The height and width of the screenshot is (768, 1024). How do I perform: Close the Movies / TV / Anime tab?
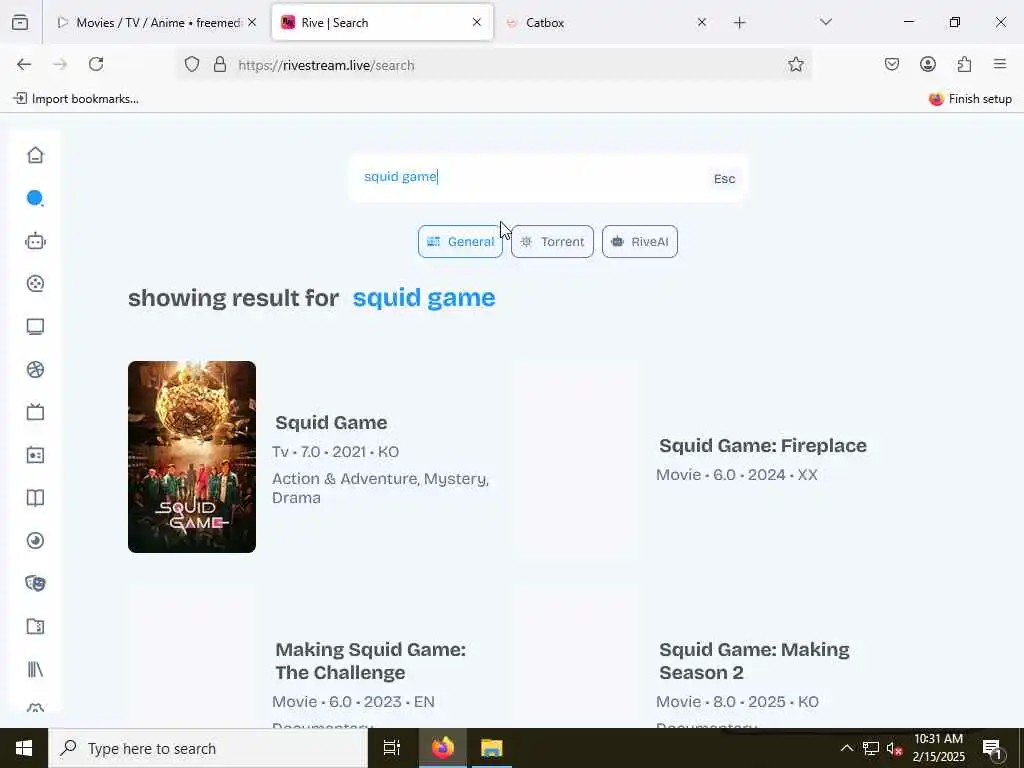coord(252,22)
